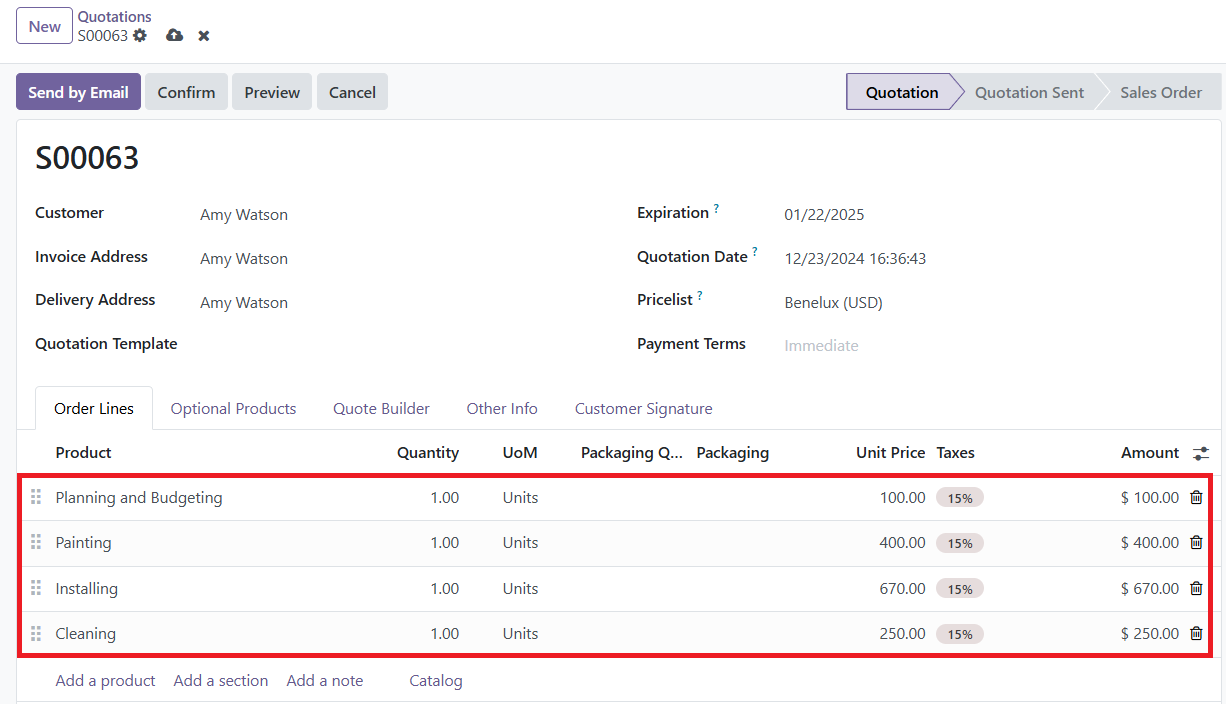The image size is (1226, 704).
Task: Click the cloud save icon
Action: coord(175,36)
